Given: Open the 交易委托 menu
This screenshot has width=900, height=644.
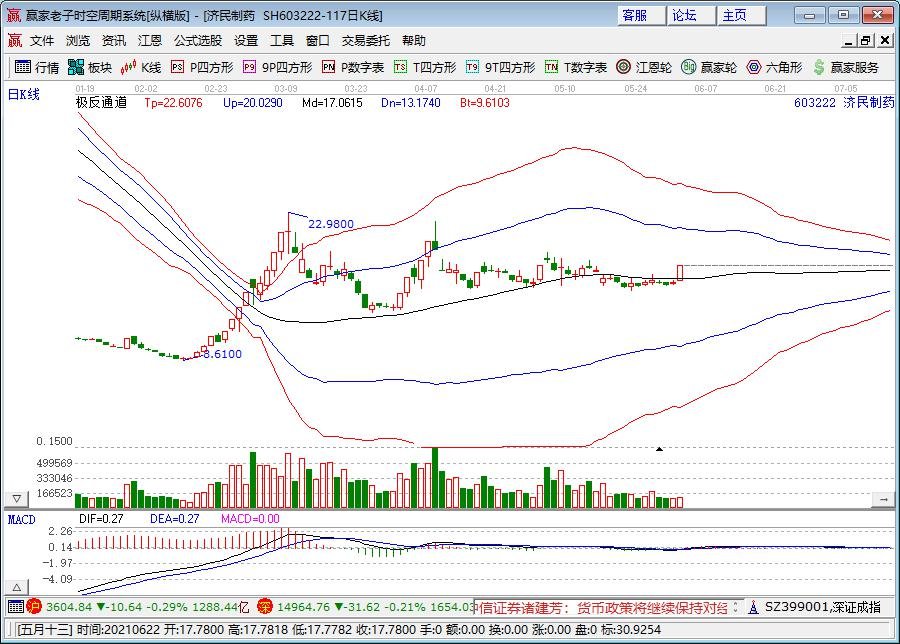Looking at the screenshot, I should tap(366, 41).
